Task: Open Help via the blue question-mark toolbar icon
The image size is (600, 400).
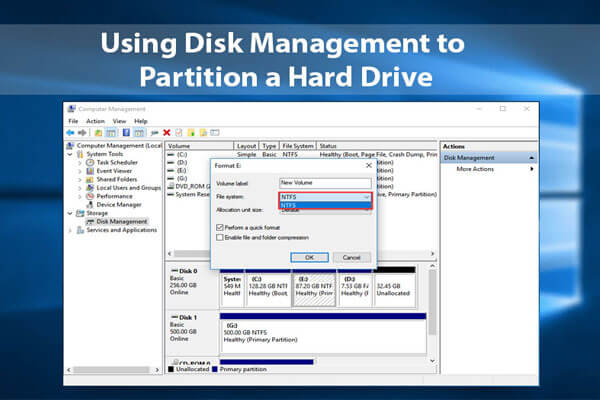Action: pyautogui.click(x=126, y=133)
